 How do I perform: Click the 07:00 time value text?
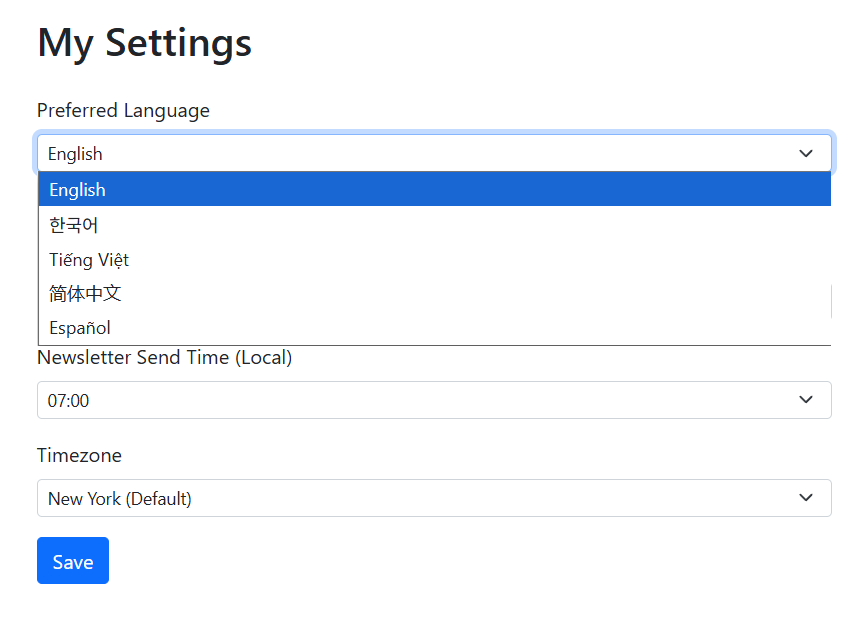coord(68,401)
